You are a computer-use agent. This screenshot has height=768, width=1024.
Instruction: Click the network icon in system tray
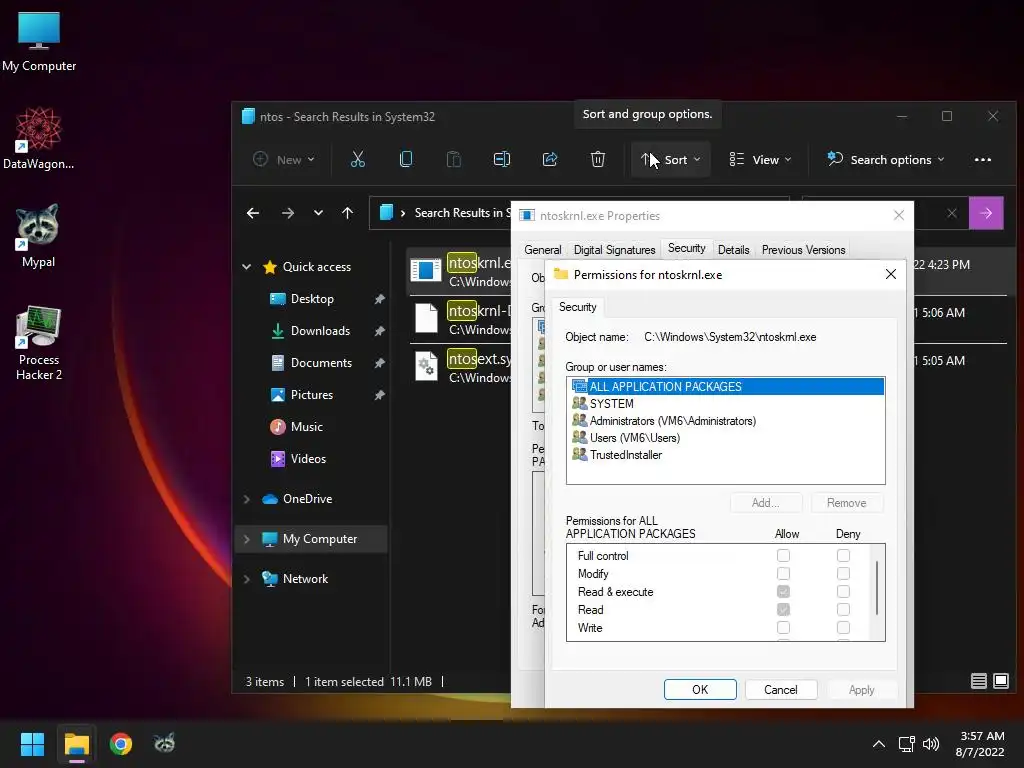pyautogui.click(x=906, y=744)
